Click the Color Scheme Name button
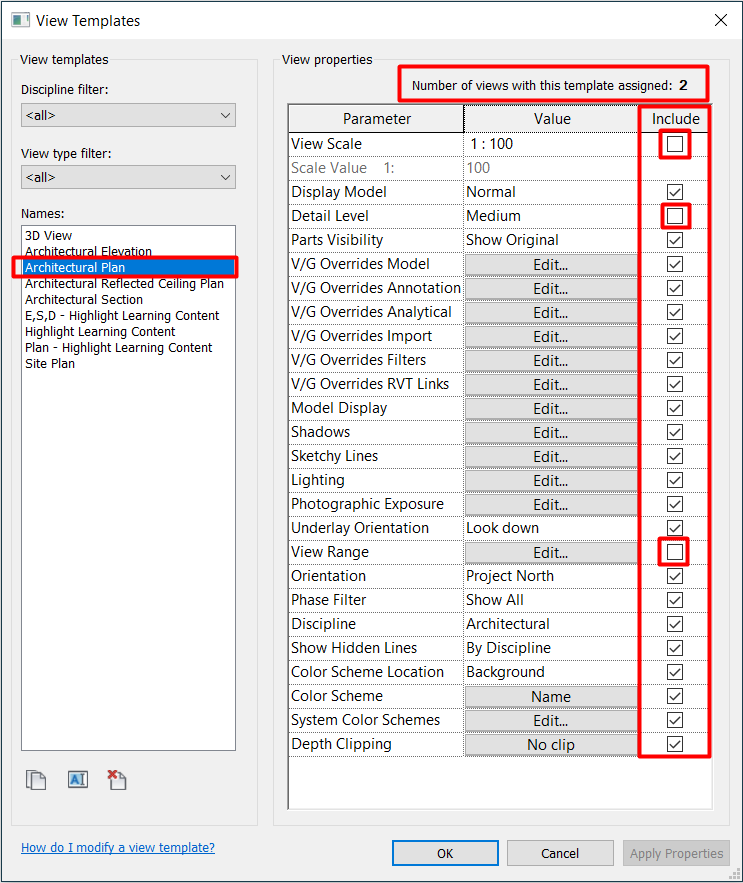Image resolution: width=743 pixels, height=883 pixels. [x=551, y=697]
